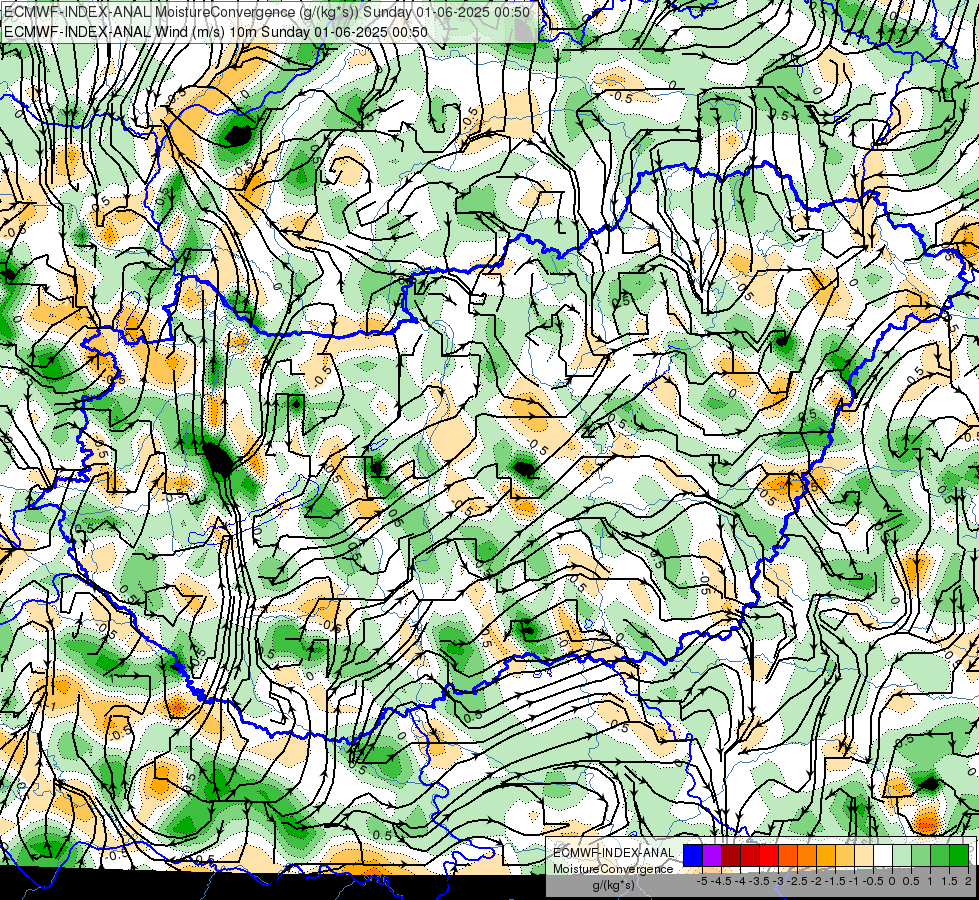Pick the darkest green swatch before 2
The image size is (979, 900).
point(959,855)
